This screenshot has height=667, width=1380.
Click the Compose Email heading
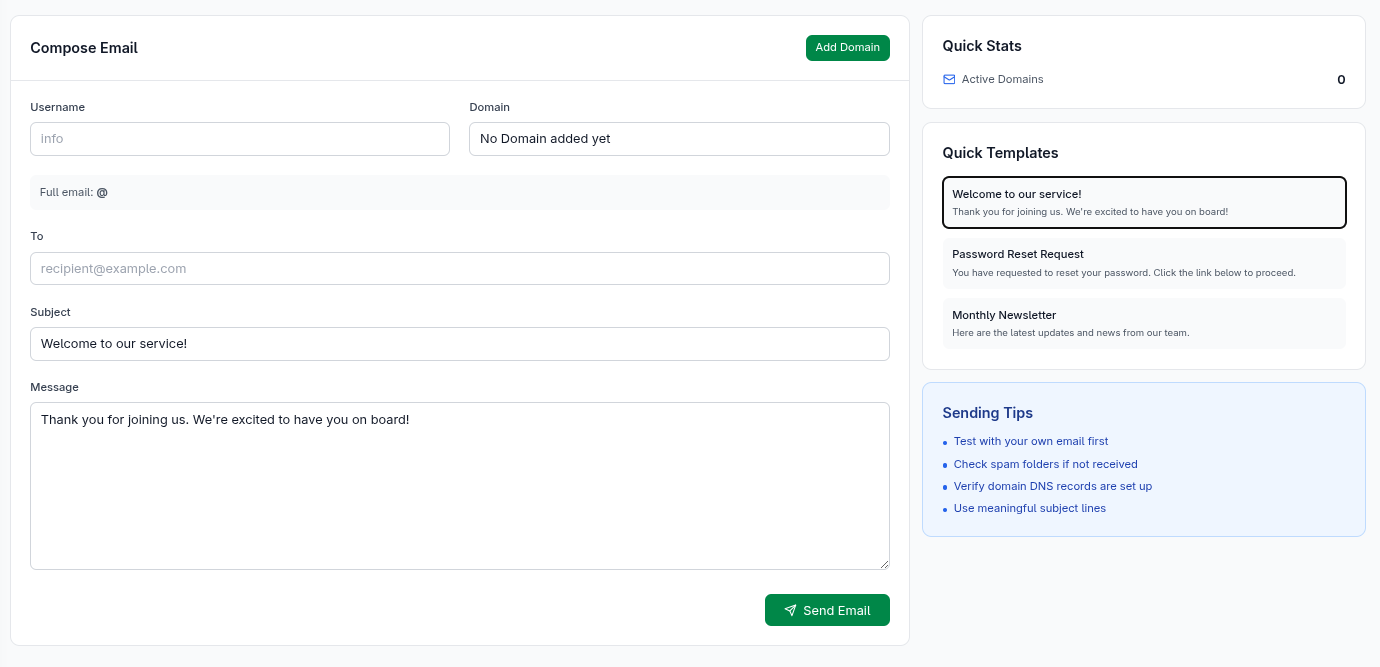coord(84,47)
